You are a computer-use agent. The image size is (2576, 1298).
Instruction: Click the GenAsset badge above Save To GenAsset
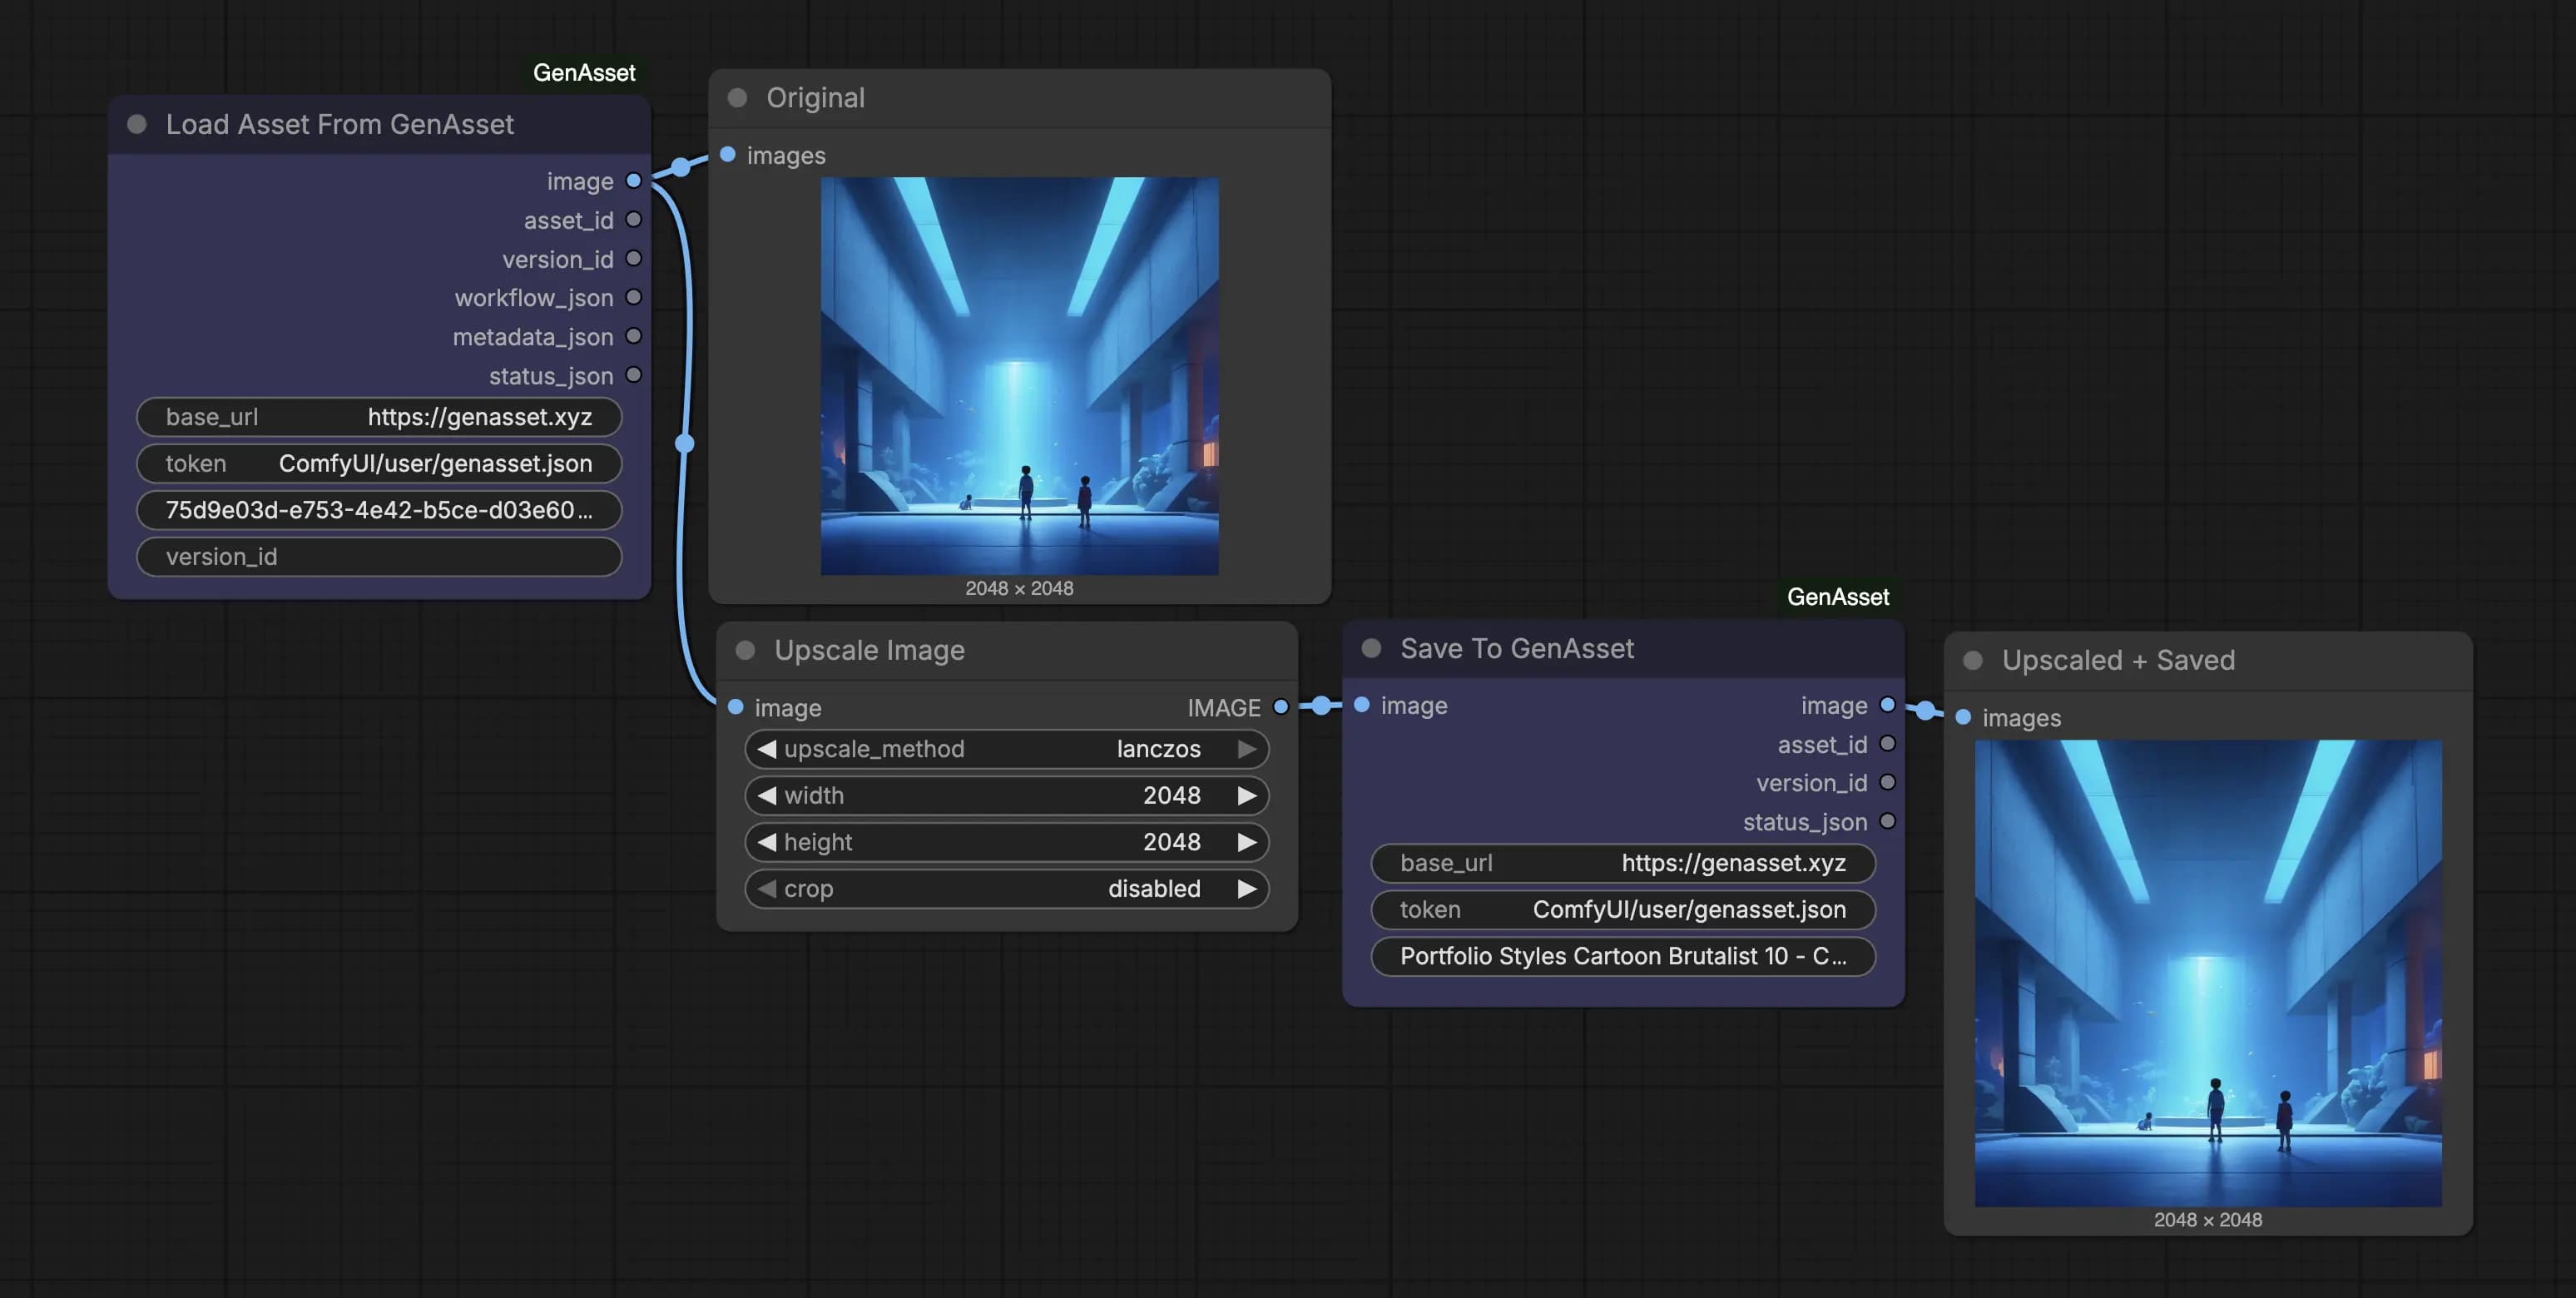tap(1838, 597)
